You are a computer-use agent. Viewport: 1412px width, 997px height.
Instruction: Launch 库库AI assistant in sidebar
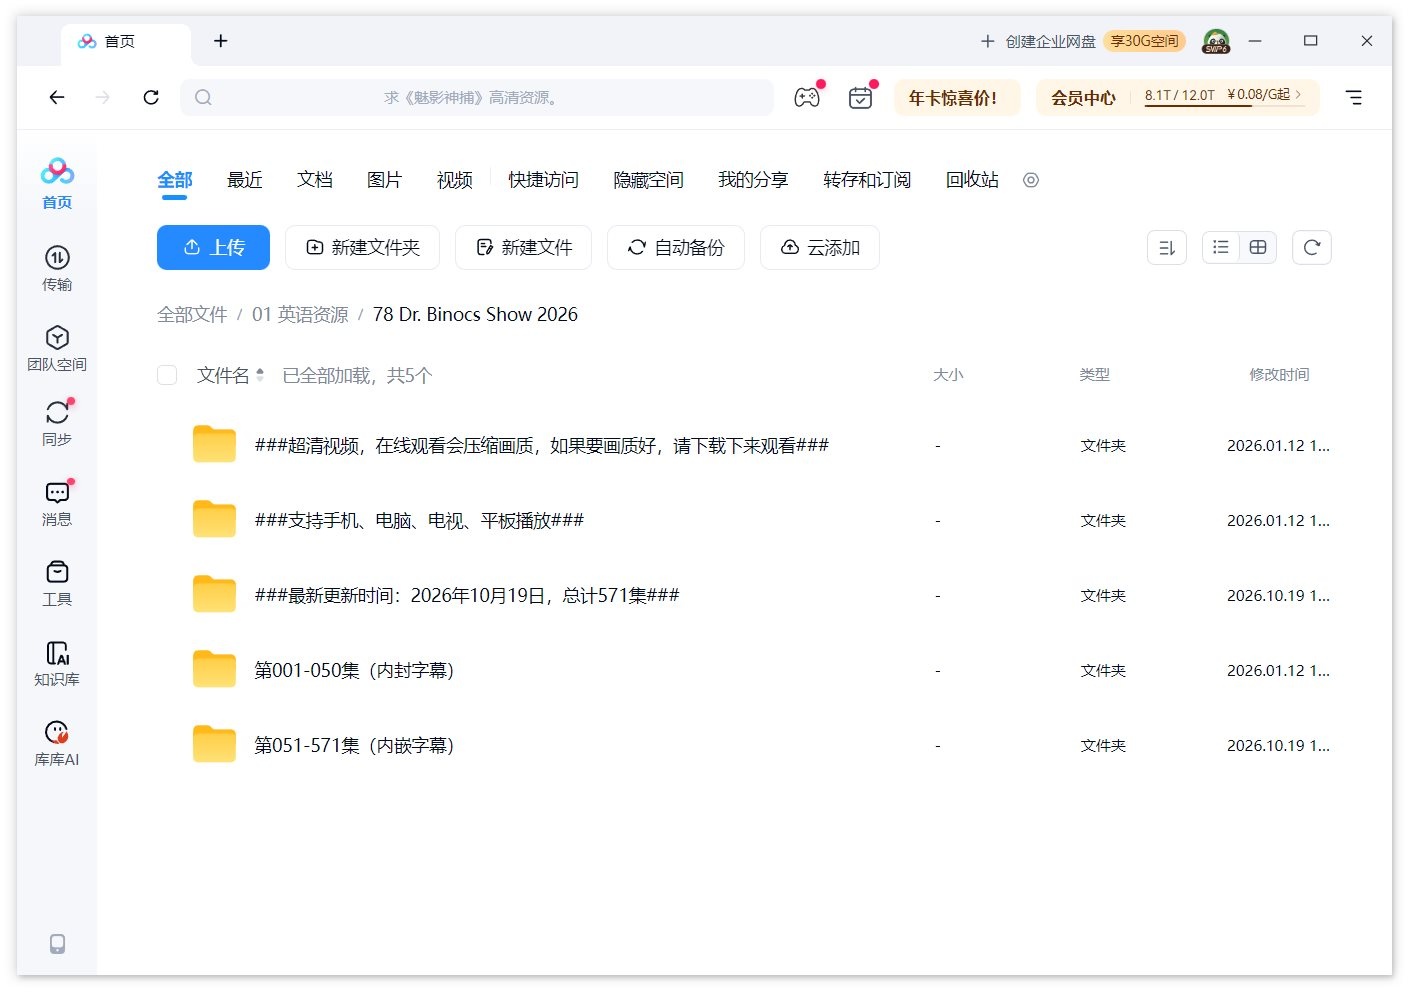coord(57,743)
